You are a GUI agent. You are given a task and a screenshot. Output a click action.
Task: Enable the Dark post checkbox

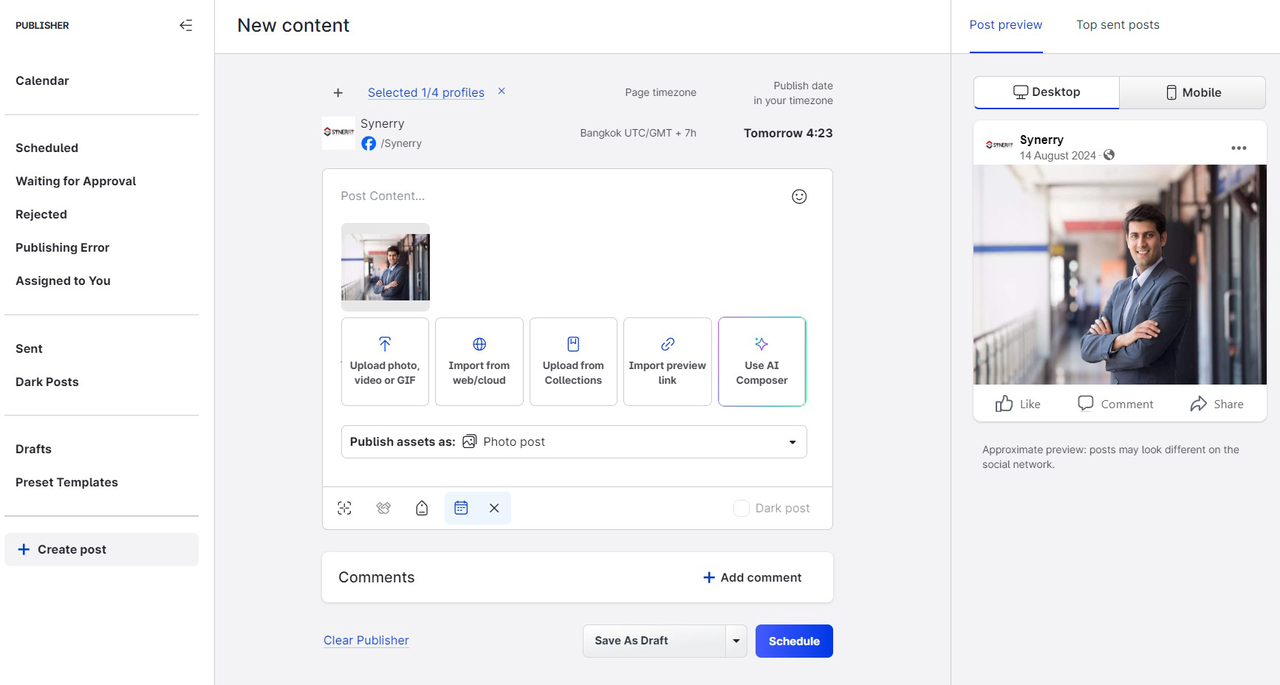click(741, 508)
